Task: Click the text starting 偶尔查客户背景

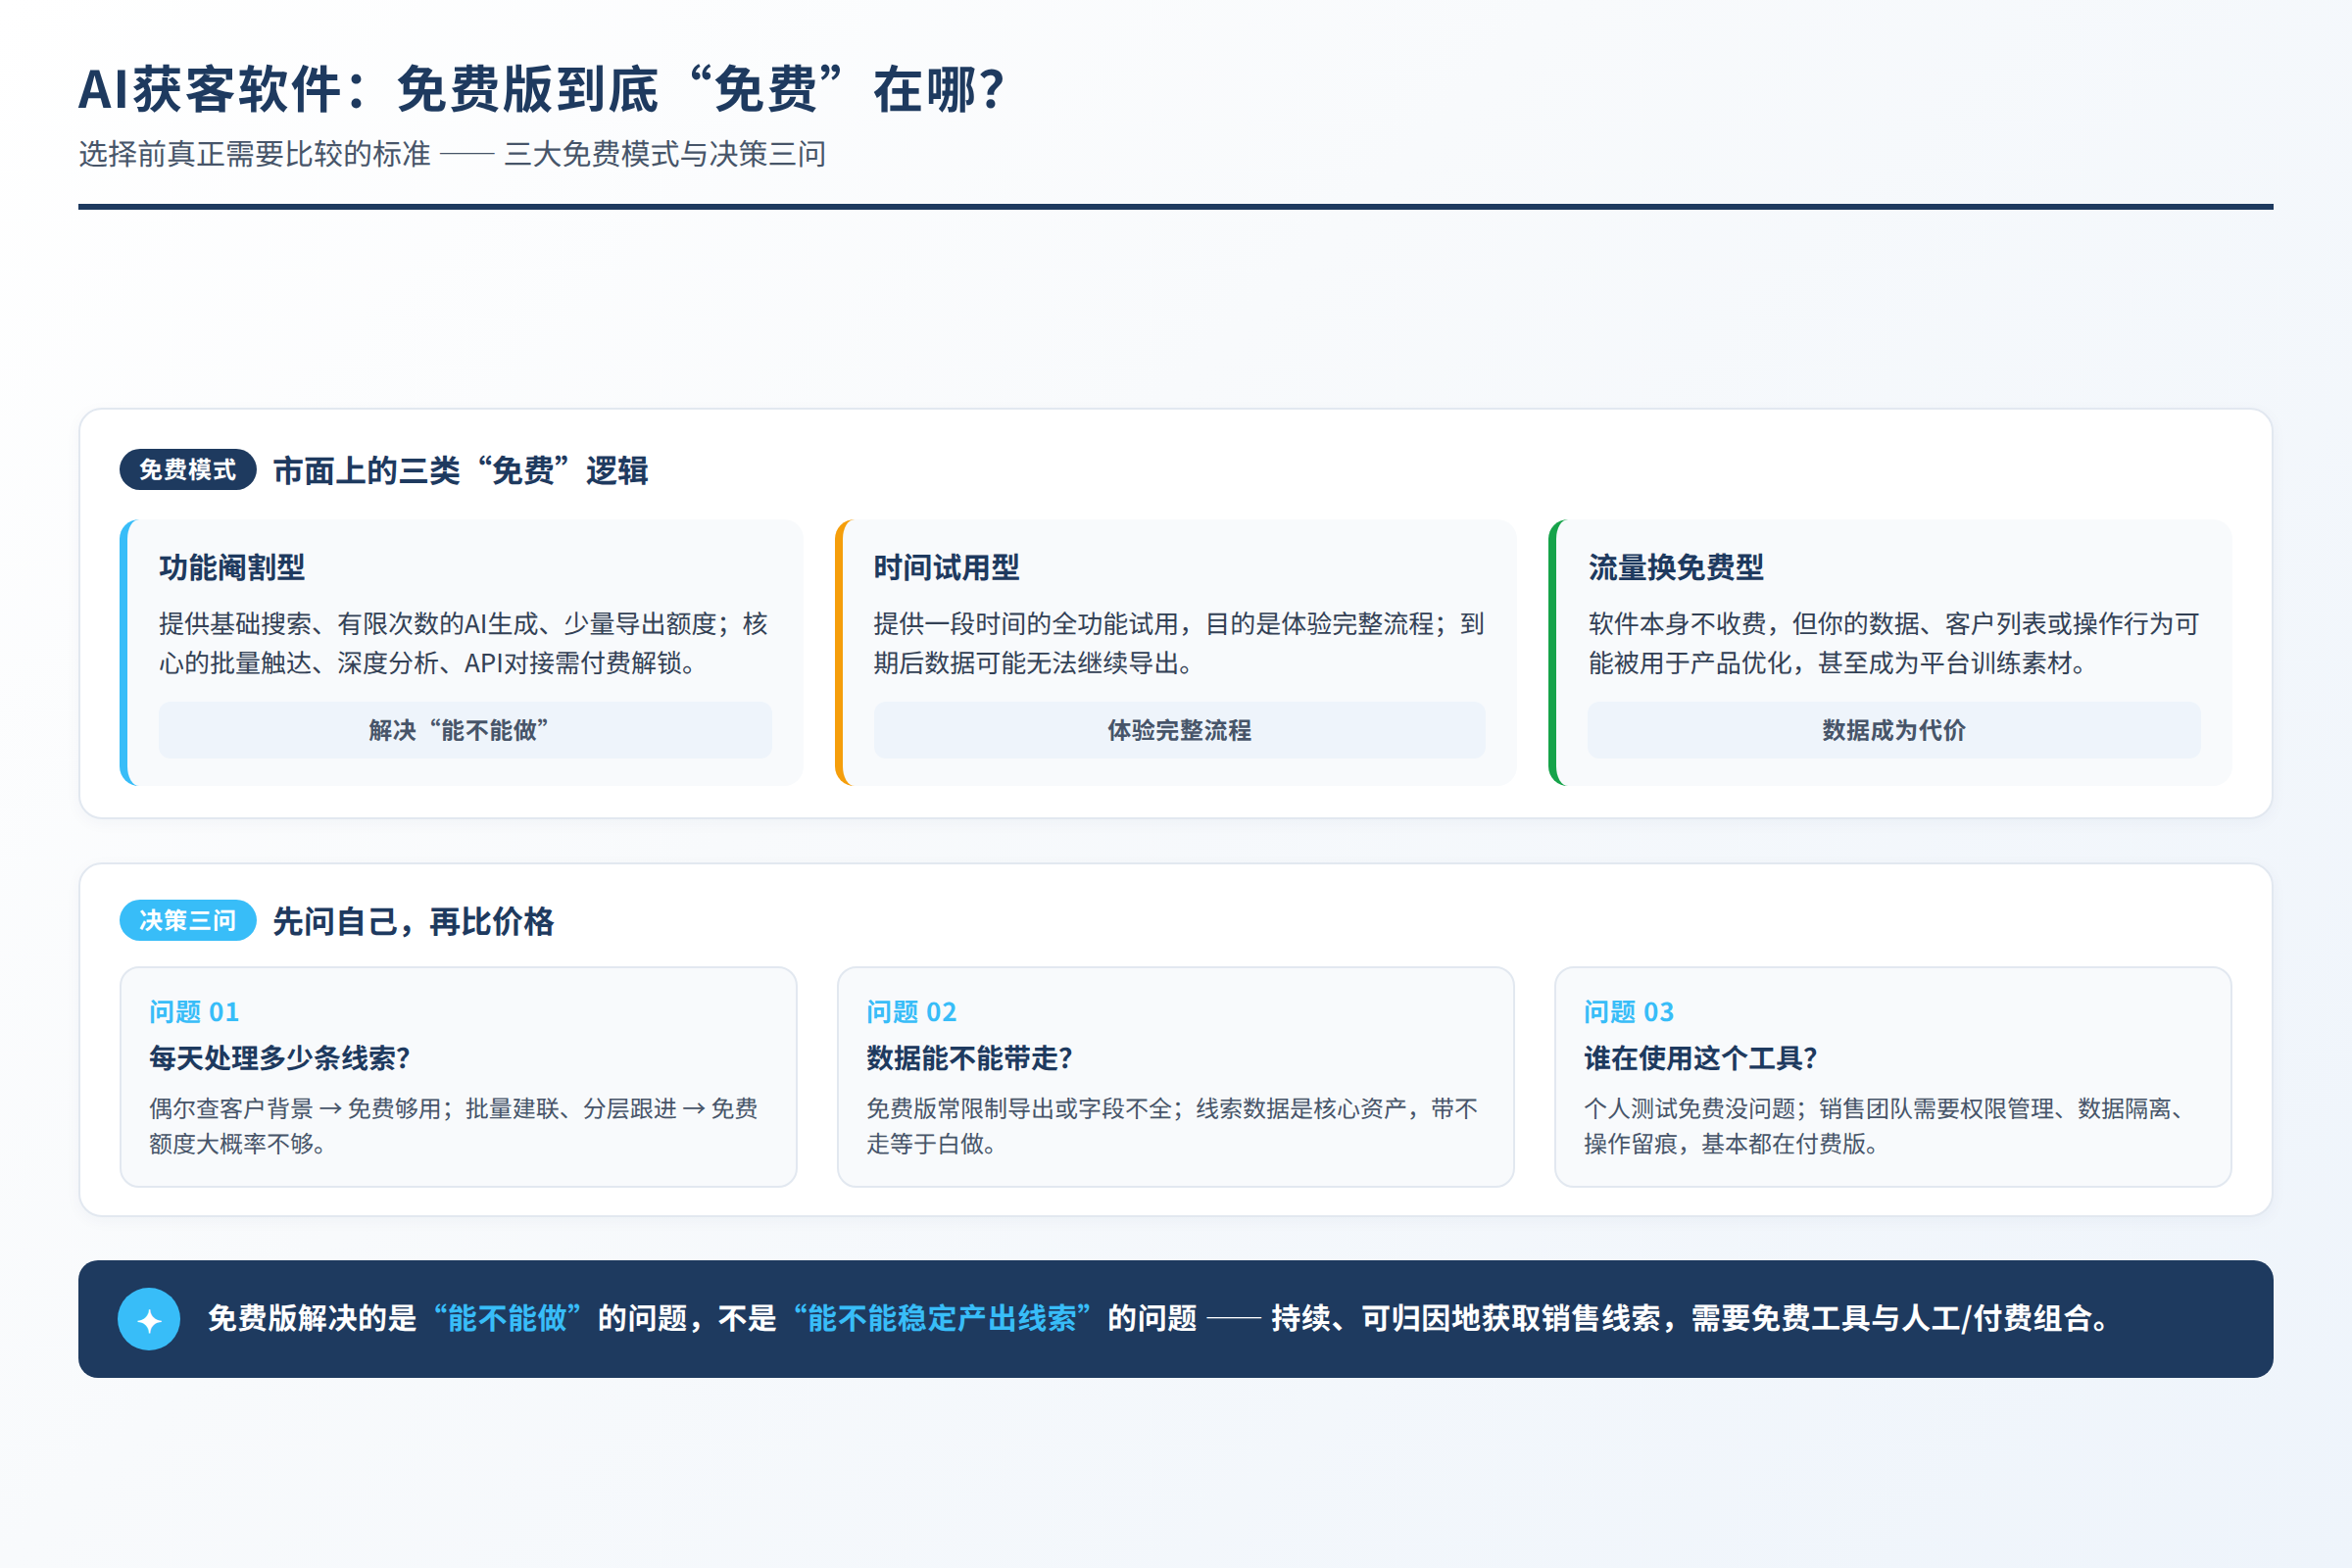Action: (x=454, y=1126)
